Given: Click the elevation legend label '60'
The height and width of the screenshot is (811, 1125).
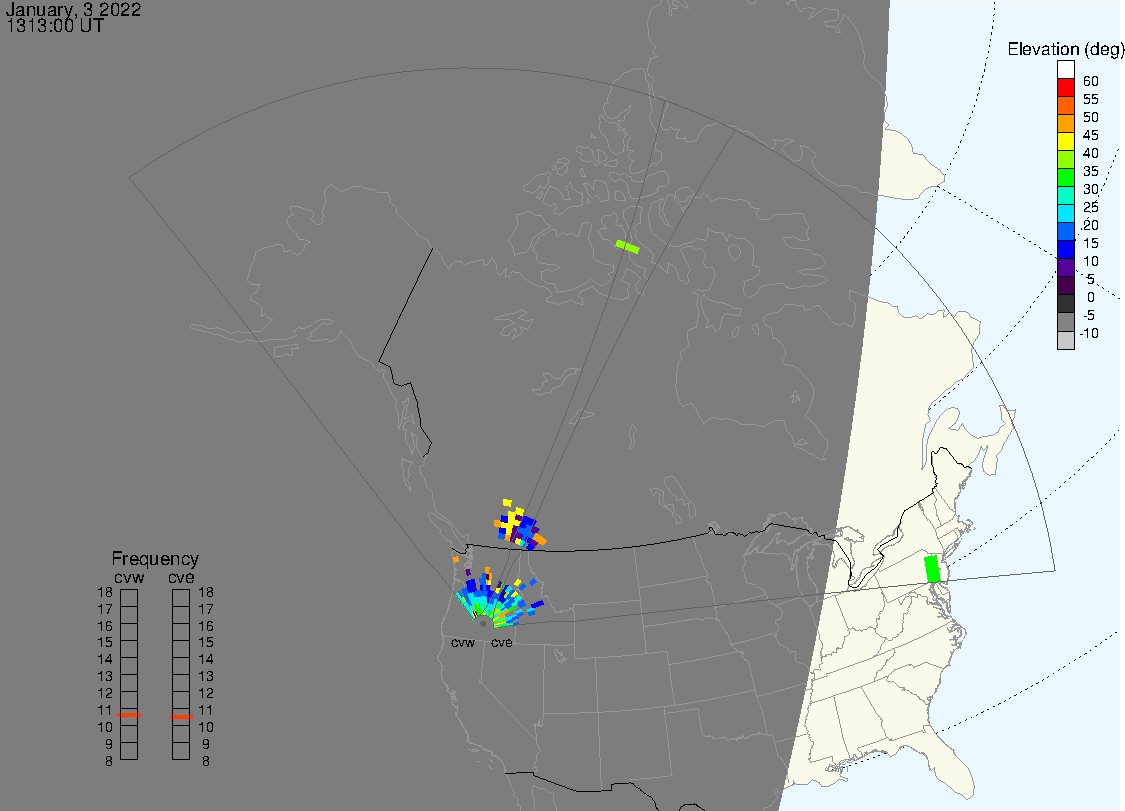Looking at the screenshot, I should coord(1091,81).
